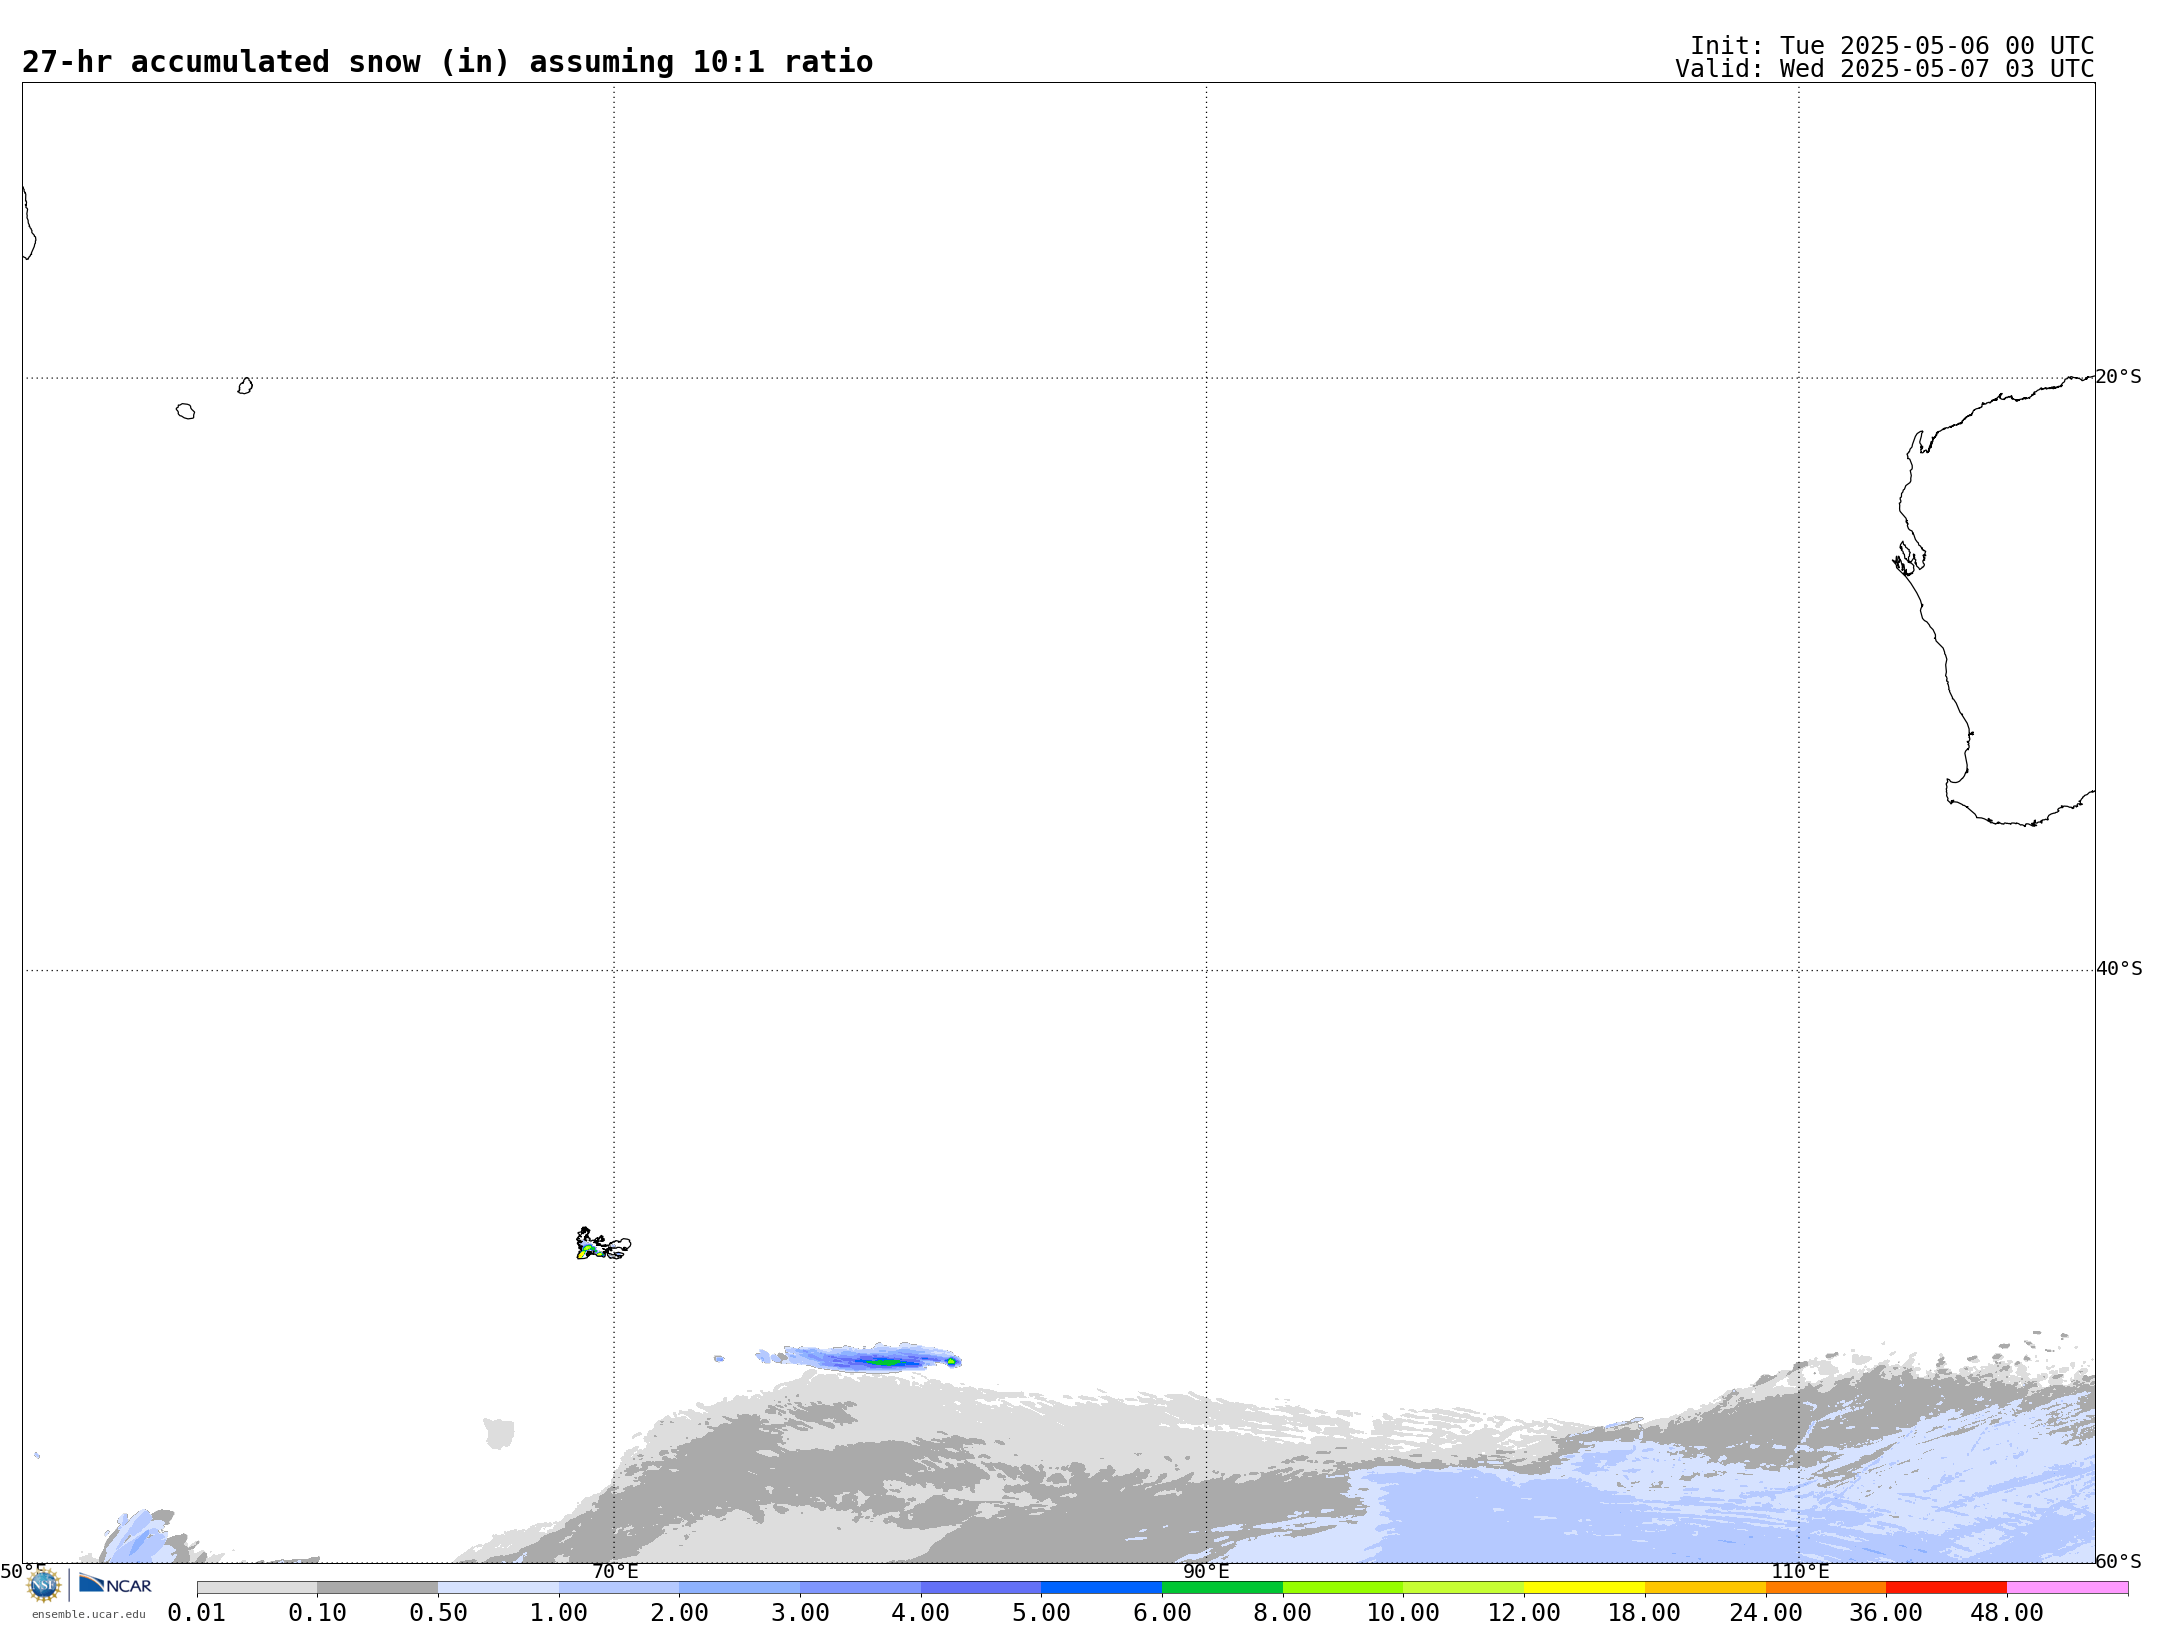Select the 5.00 bright blue color swatch
This screenshot has height=1626, width=2160.
1101,1588
